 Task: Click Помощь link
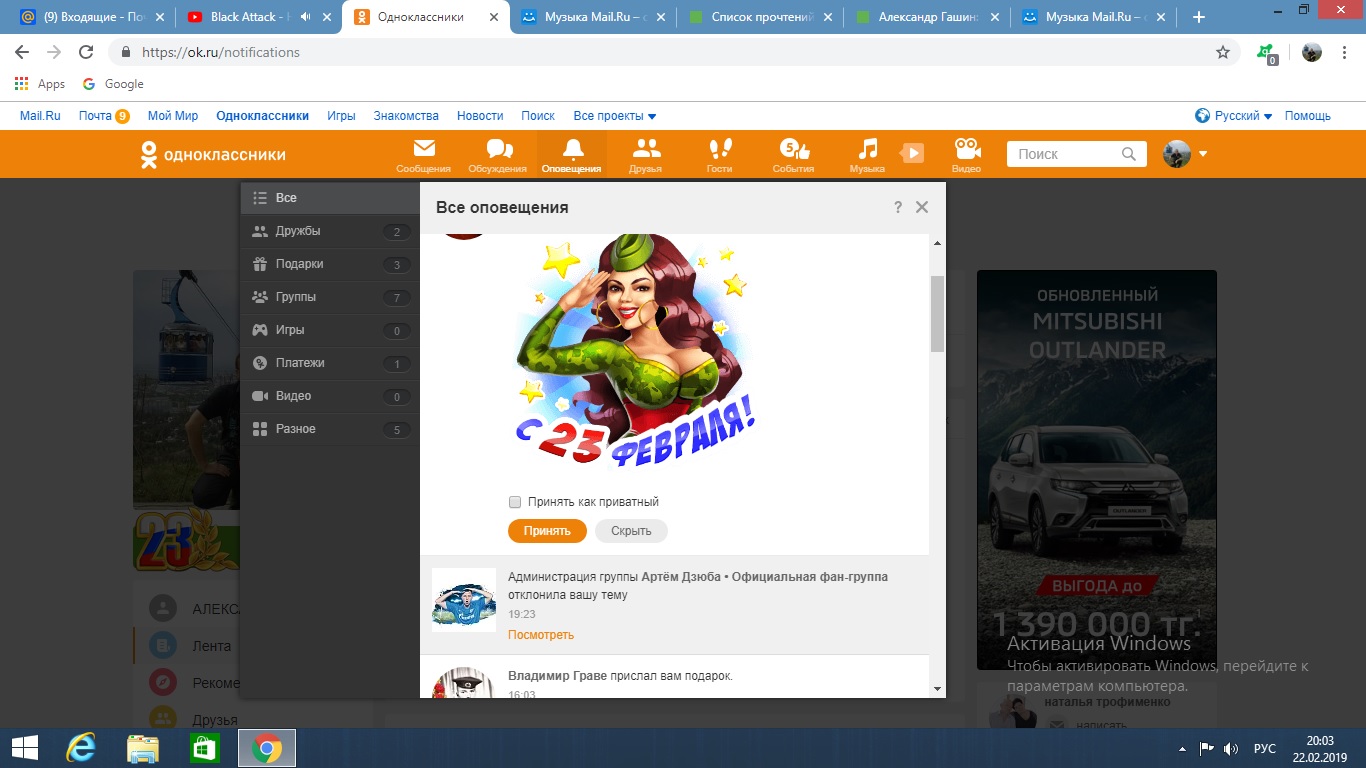tap(1308, 116)
